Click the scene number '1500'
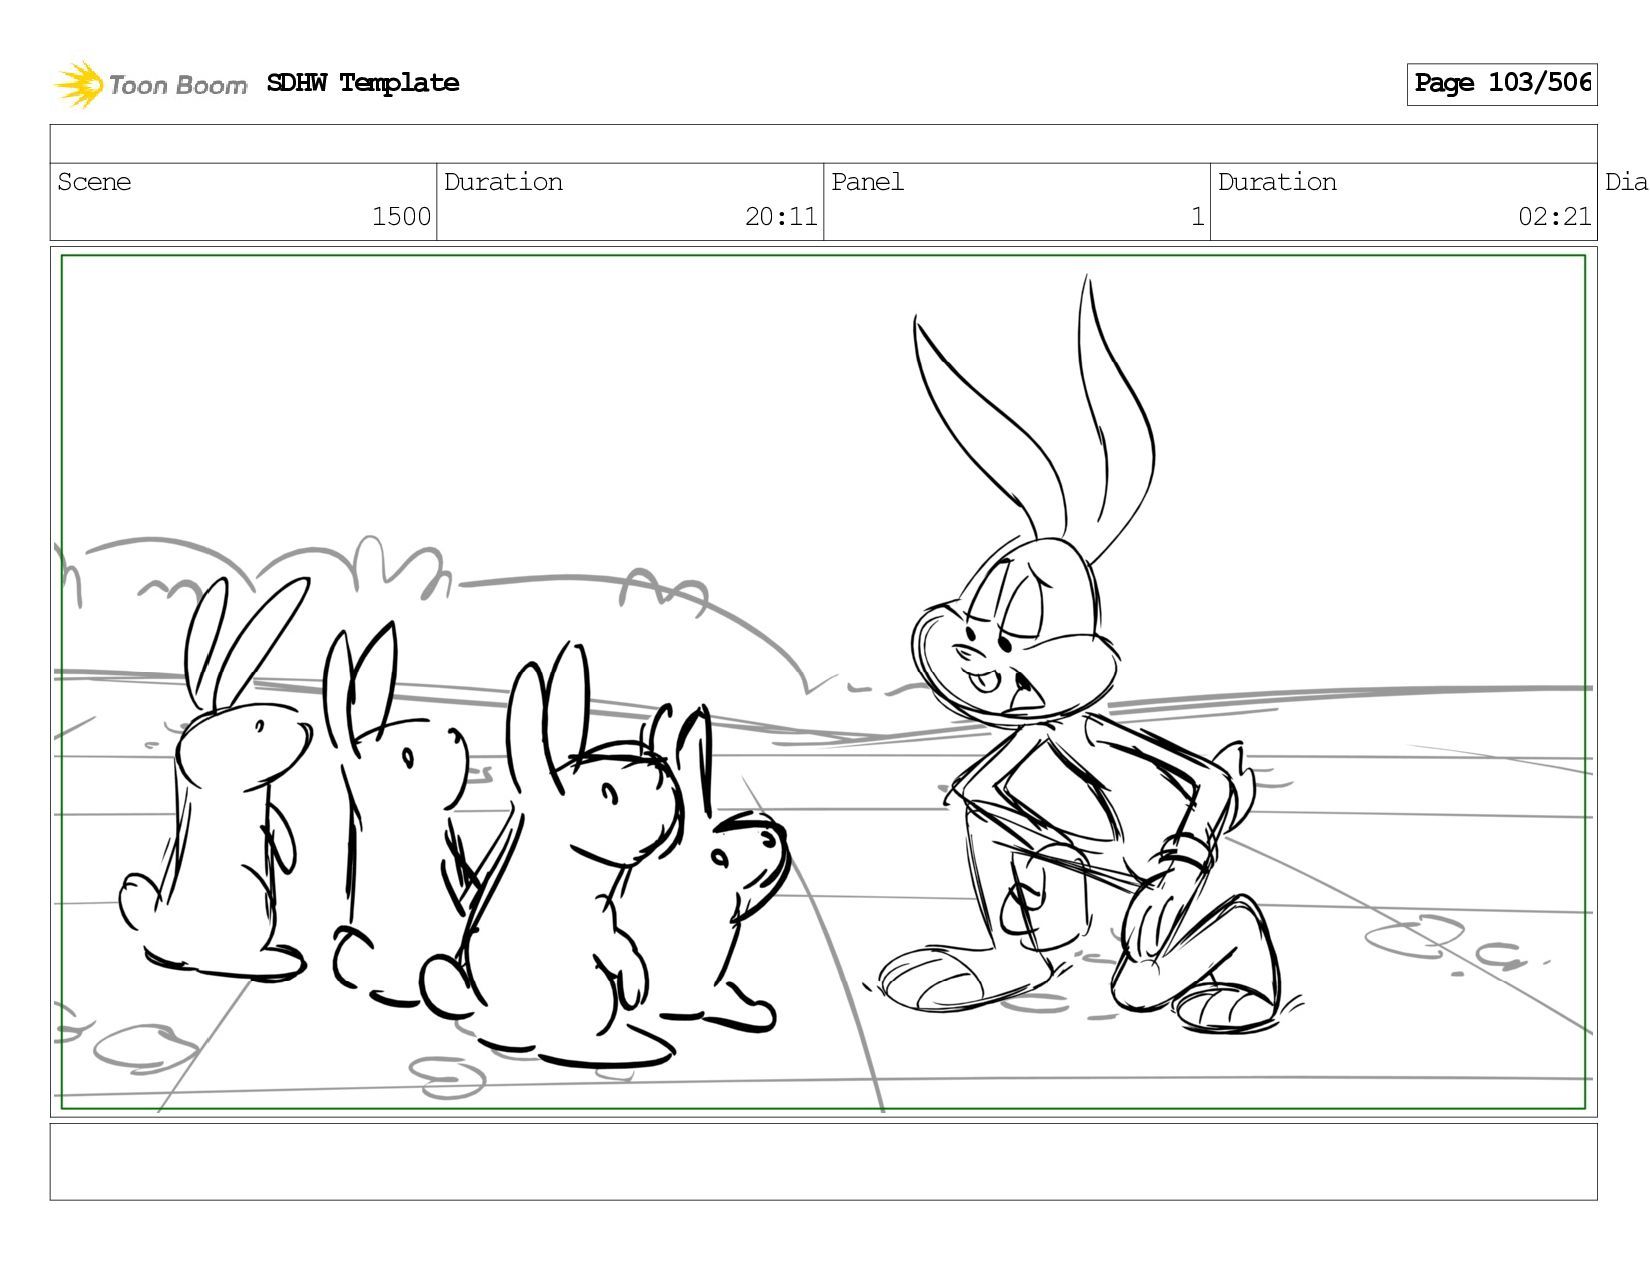 pyautogui.click(x=401, y=217)
